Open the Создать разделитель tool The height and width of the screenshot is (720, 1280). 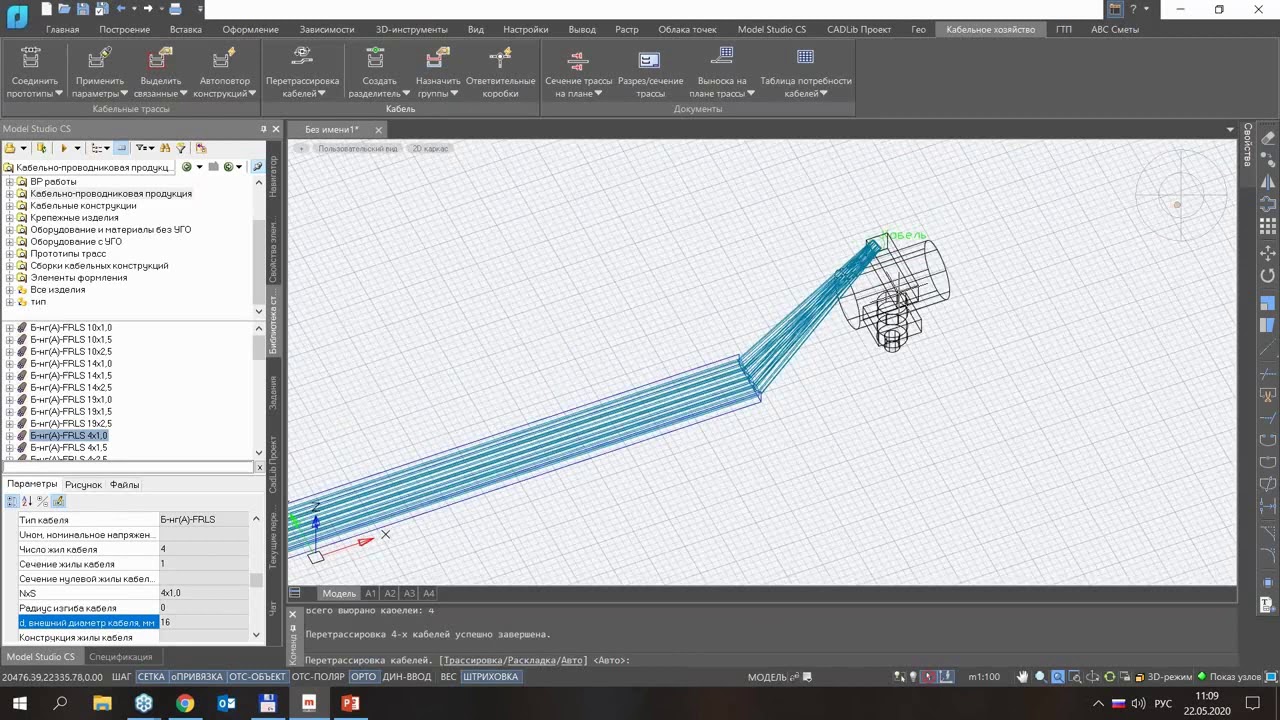click(x=378, y=70)
